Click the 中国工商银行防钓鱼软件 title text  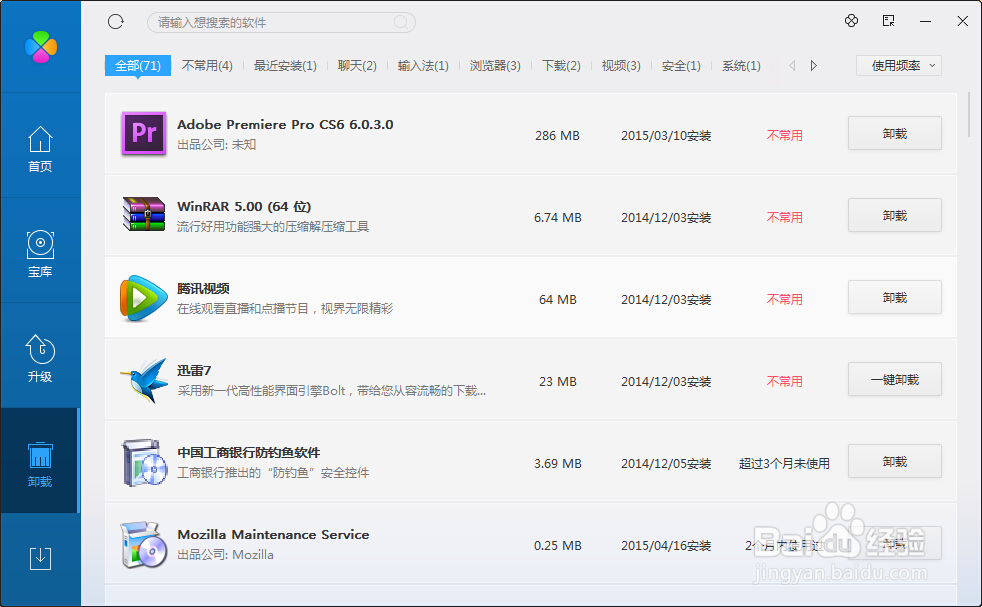tap(249, 452)
